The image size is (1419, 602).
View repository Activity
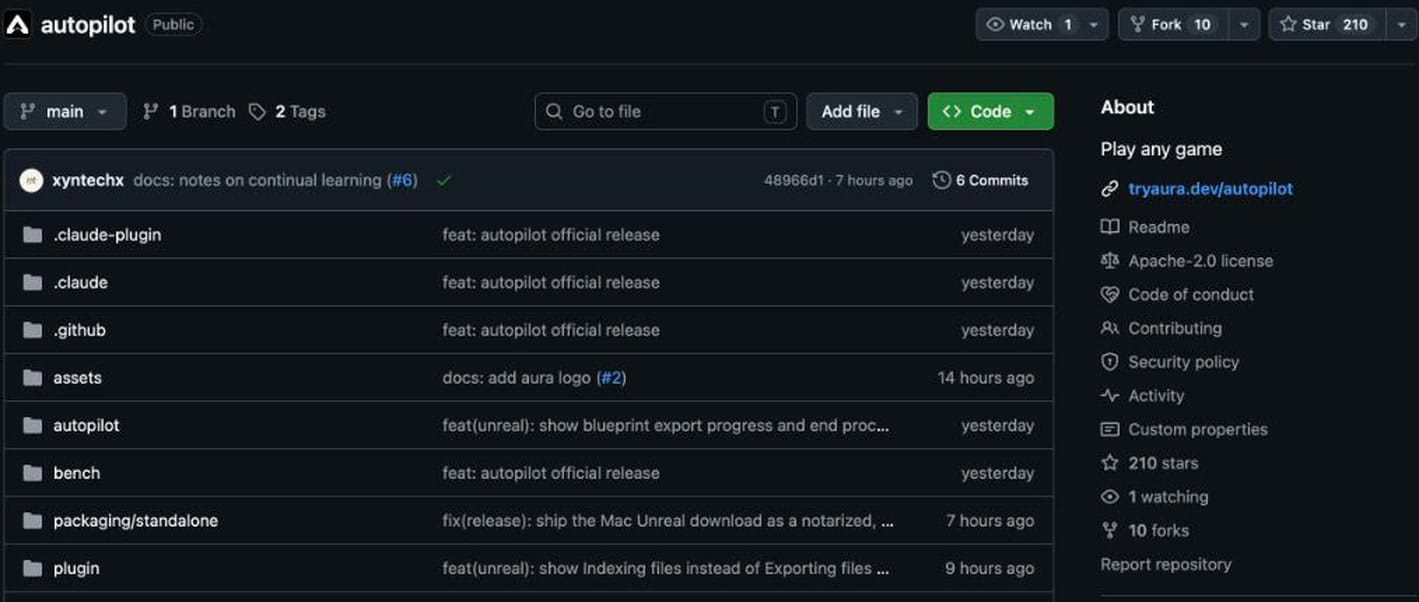tap(1156, 396)
